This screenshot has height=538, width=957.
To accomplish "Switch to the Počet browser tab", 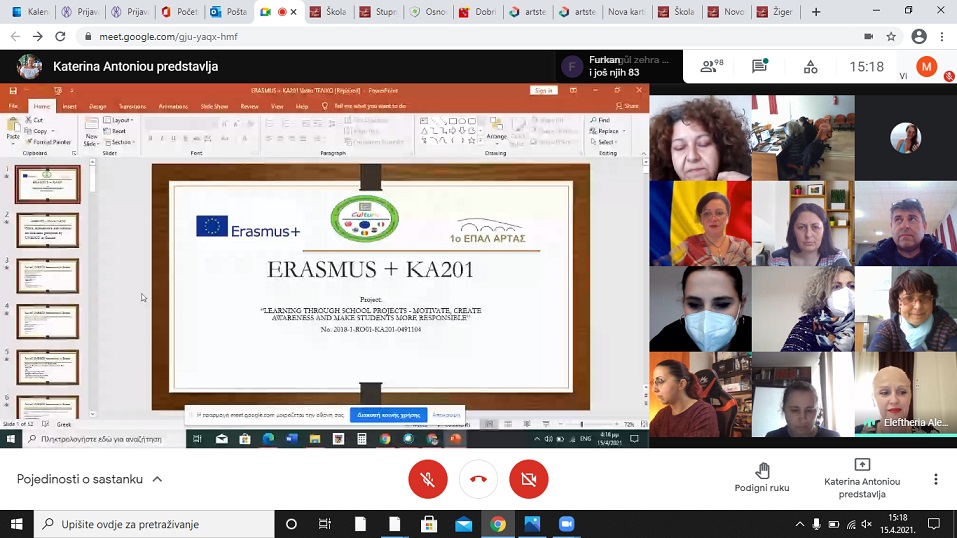I will (x=180, y=12).
